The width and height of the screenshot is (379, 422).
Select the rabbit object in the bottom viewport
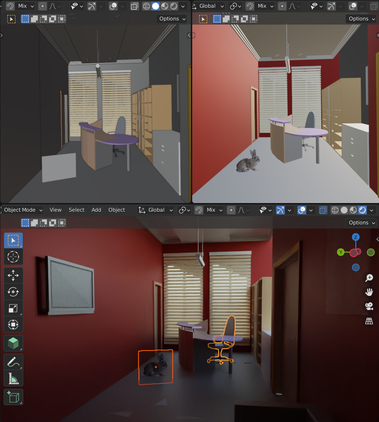(155, 367)
